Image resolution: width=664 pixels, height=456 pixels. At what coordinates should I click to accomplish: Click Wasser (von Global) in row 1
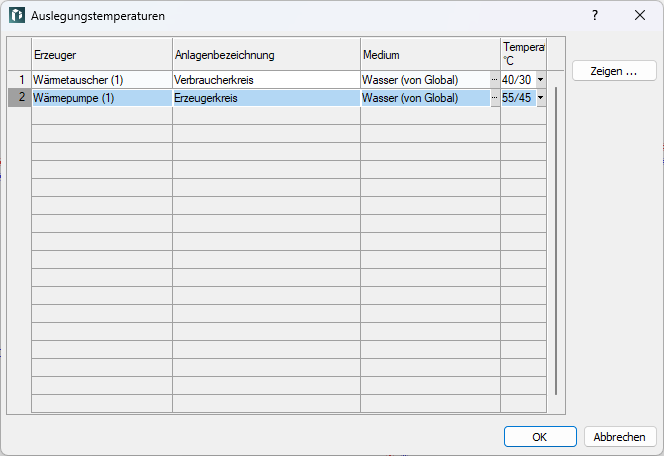coord(426,80)
